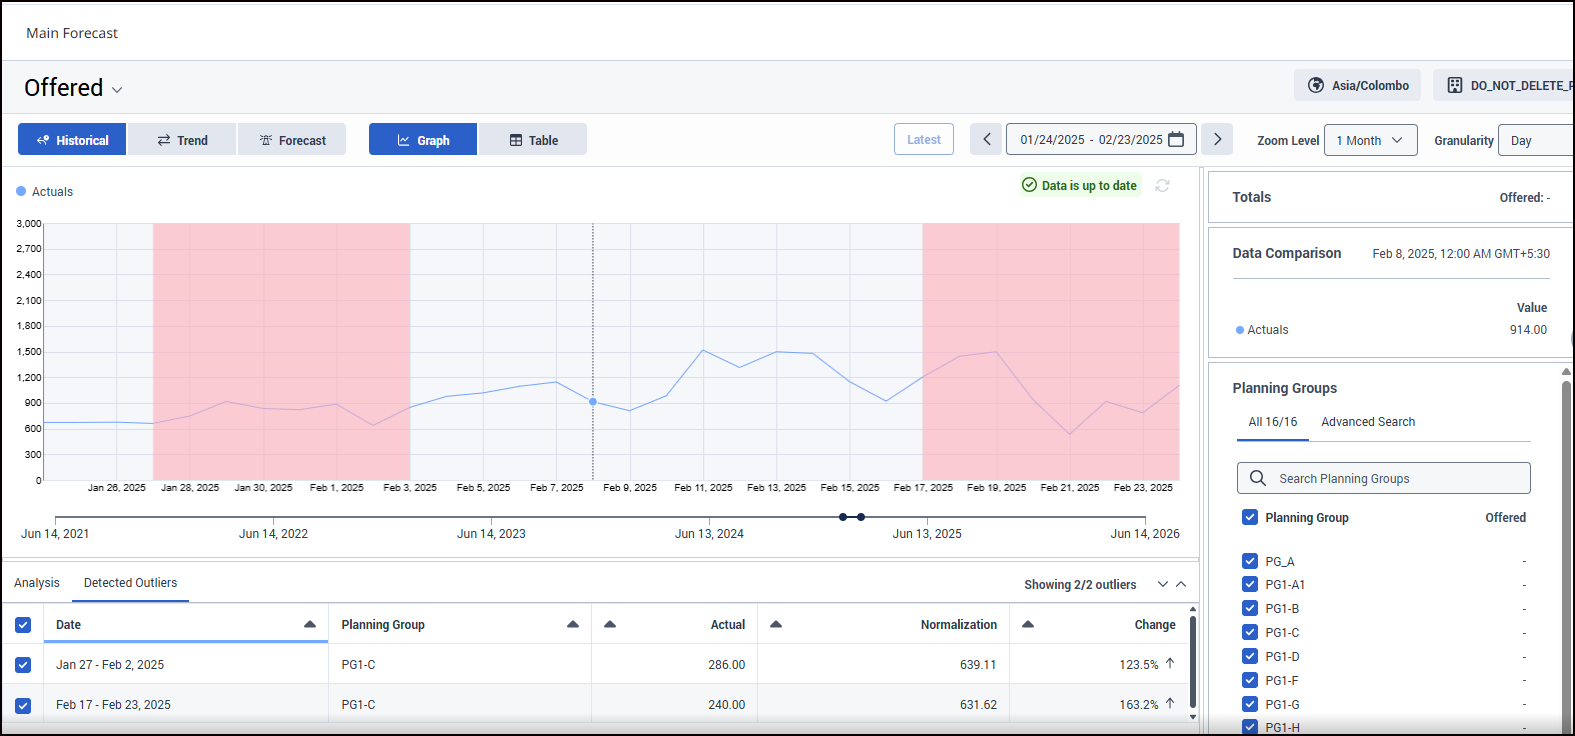Focus the Search Planning Groups field
This screenshot has height=736, width=1575.
click(x=1383, y=478)
